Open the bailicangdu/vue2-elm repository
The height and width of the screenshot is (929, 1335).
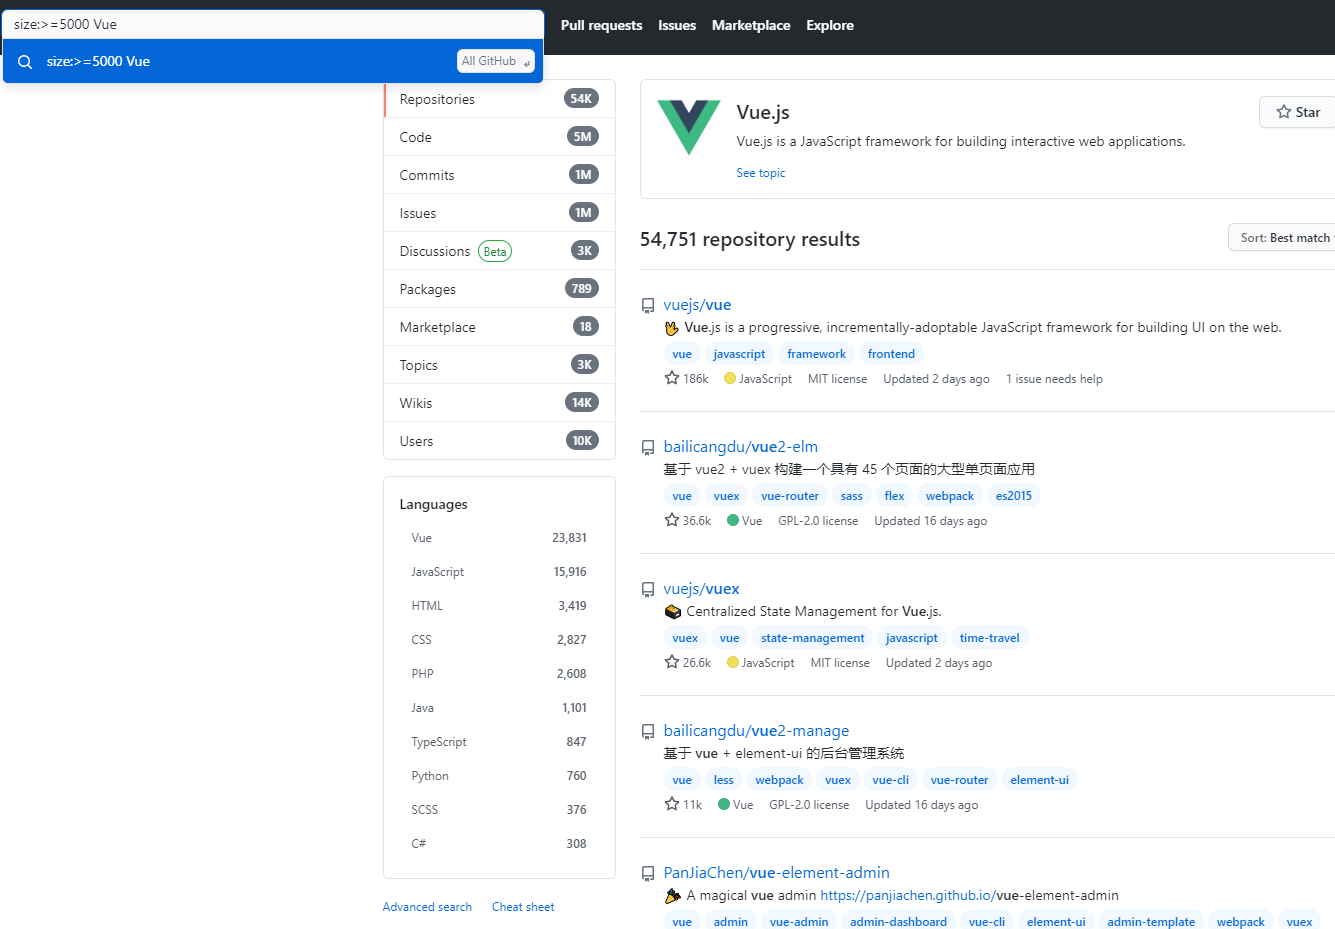pos(740,447)
